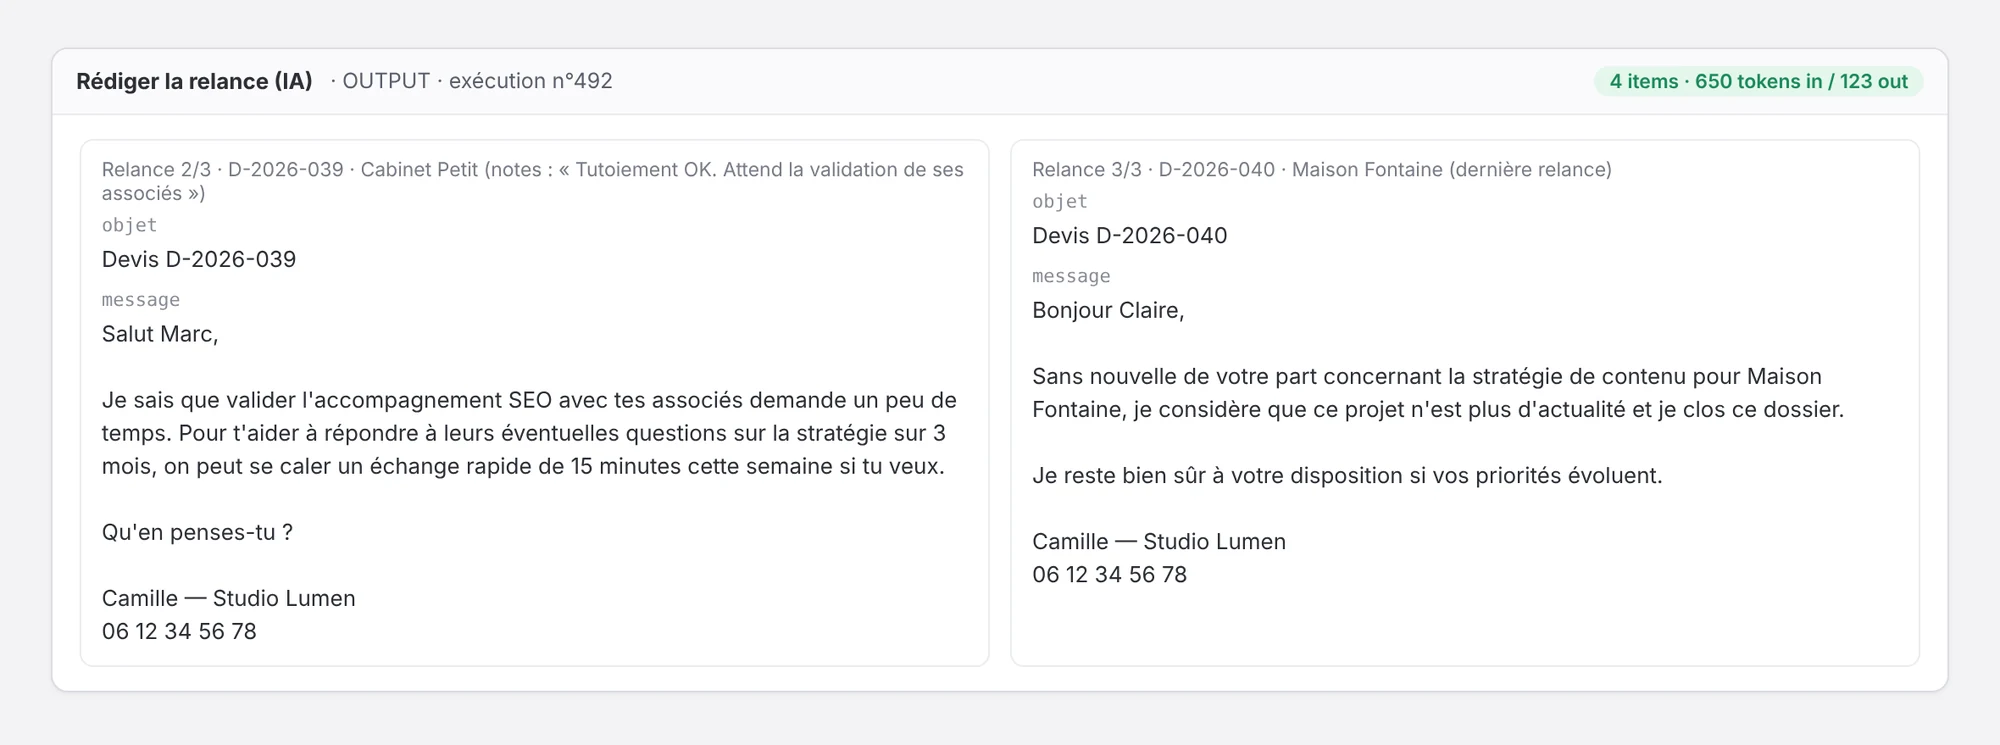Click the 'objet' field label in the D-2026-039 card
Screen dimensions: 2000x745
(x=129, y=225)
